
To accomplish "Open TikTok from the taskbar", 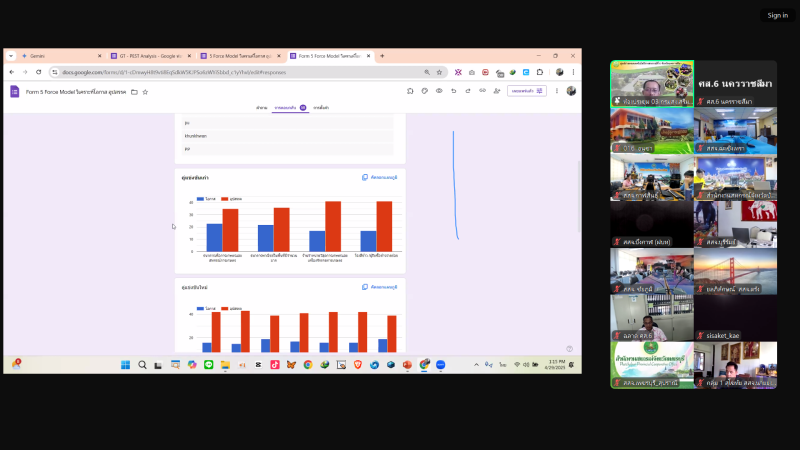I will click(275, 365).
